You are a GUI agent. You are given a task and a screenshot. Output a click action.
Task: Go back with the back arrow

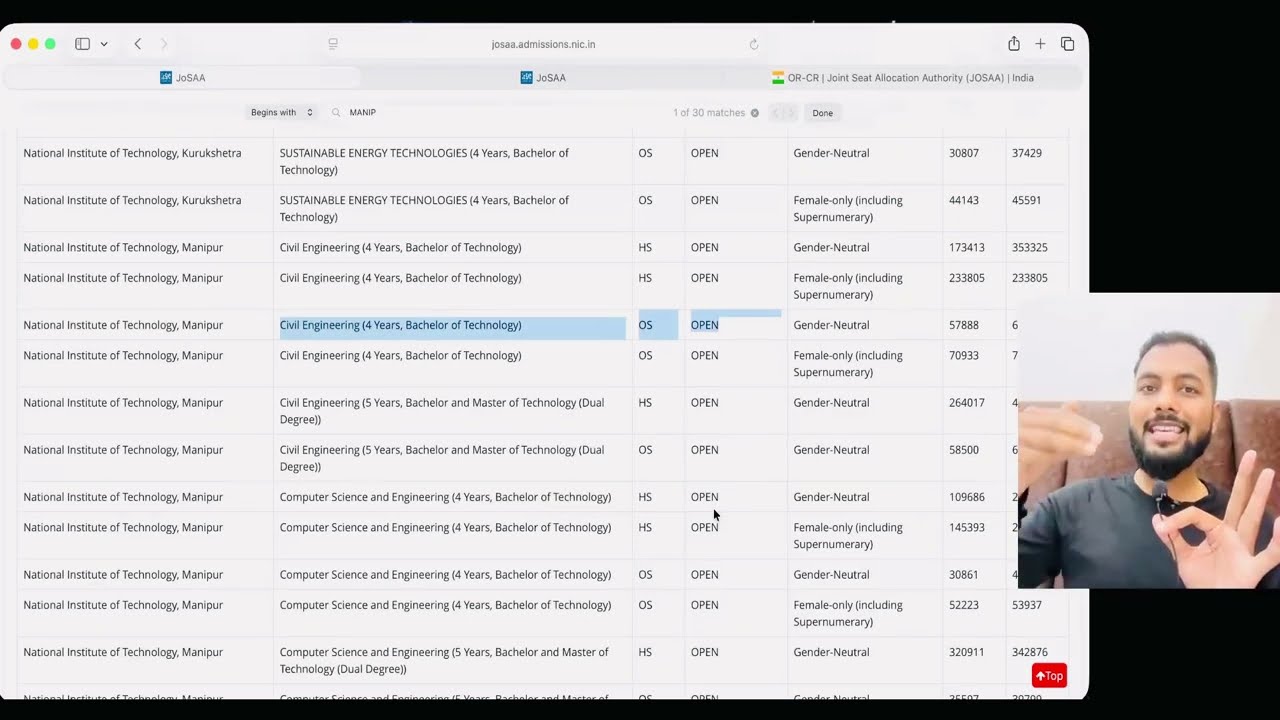tap(138, 44)
